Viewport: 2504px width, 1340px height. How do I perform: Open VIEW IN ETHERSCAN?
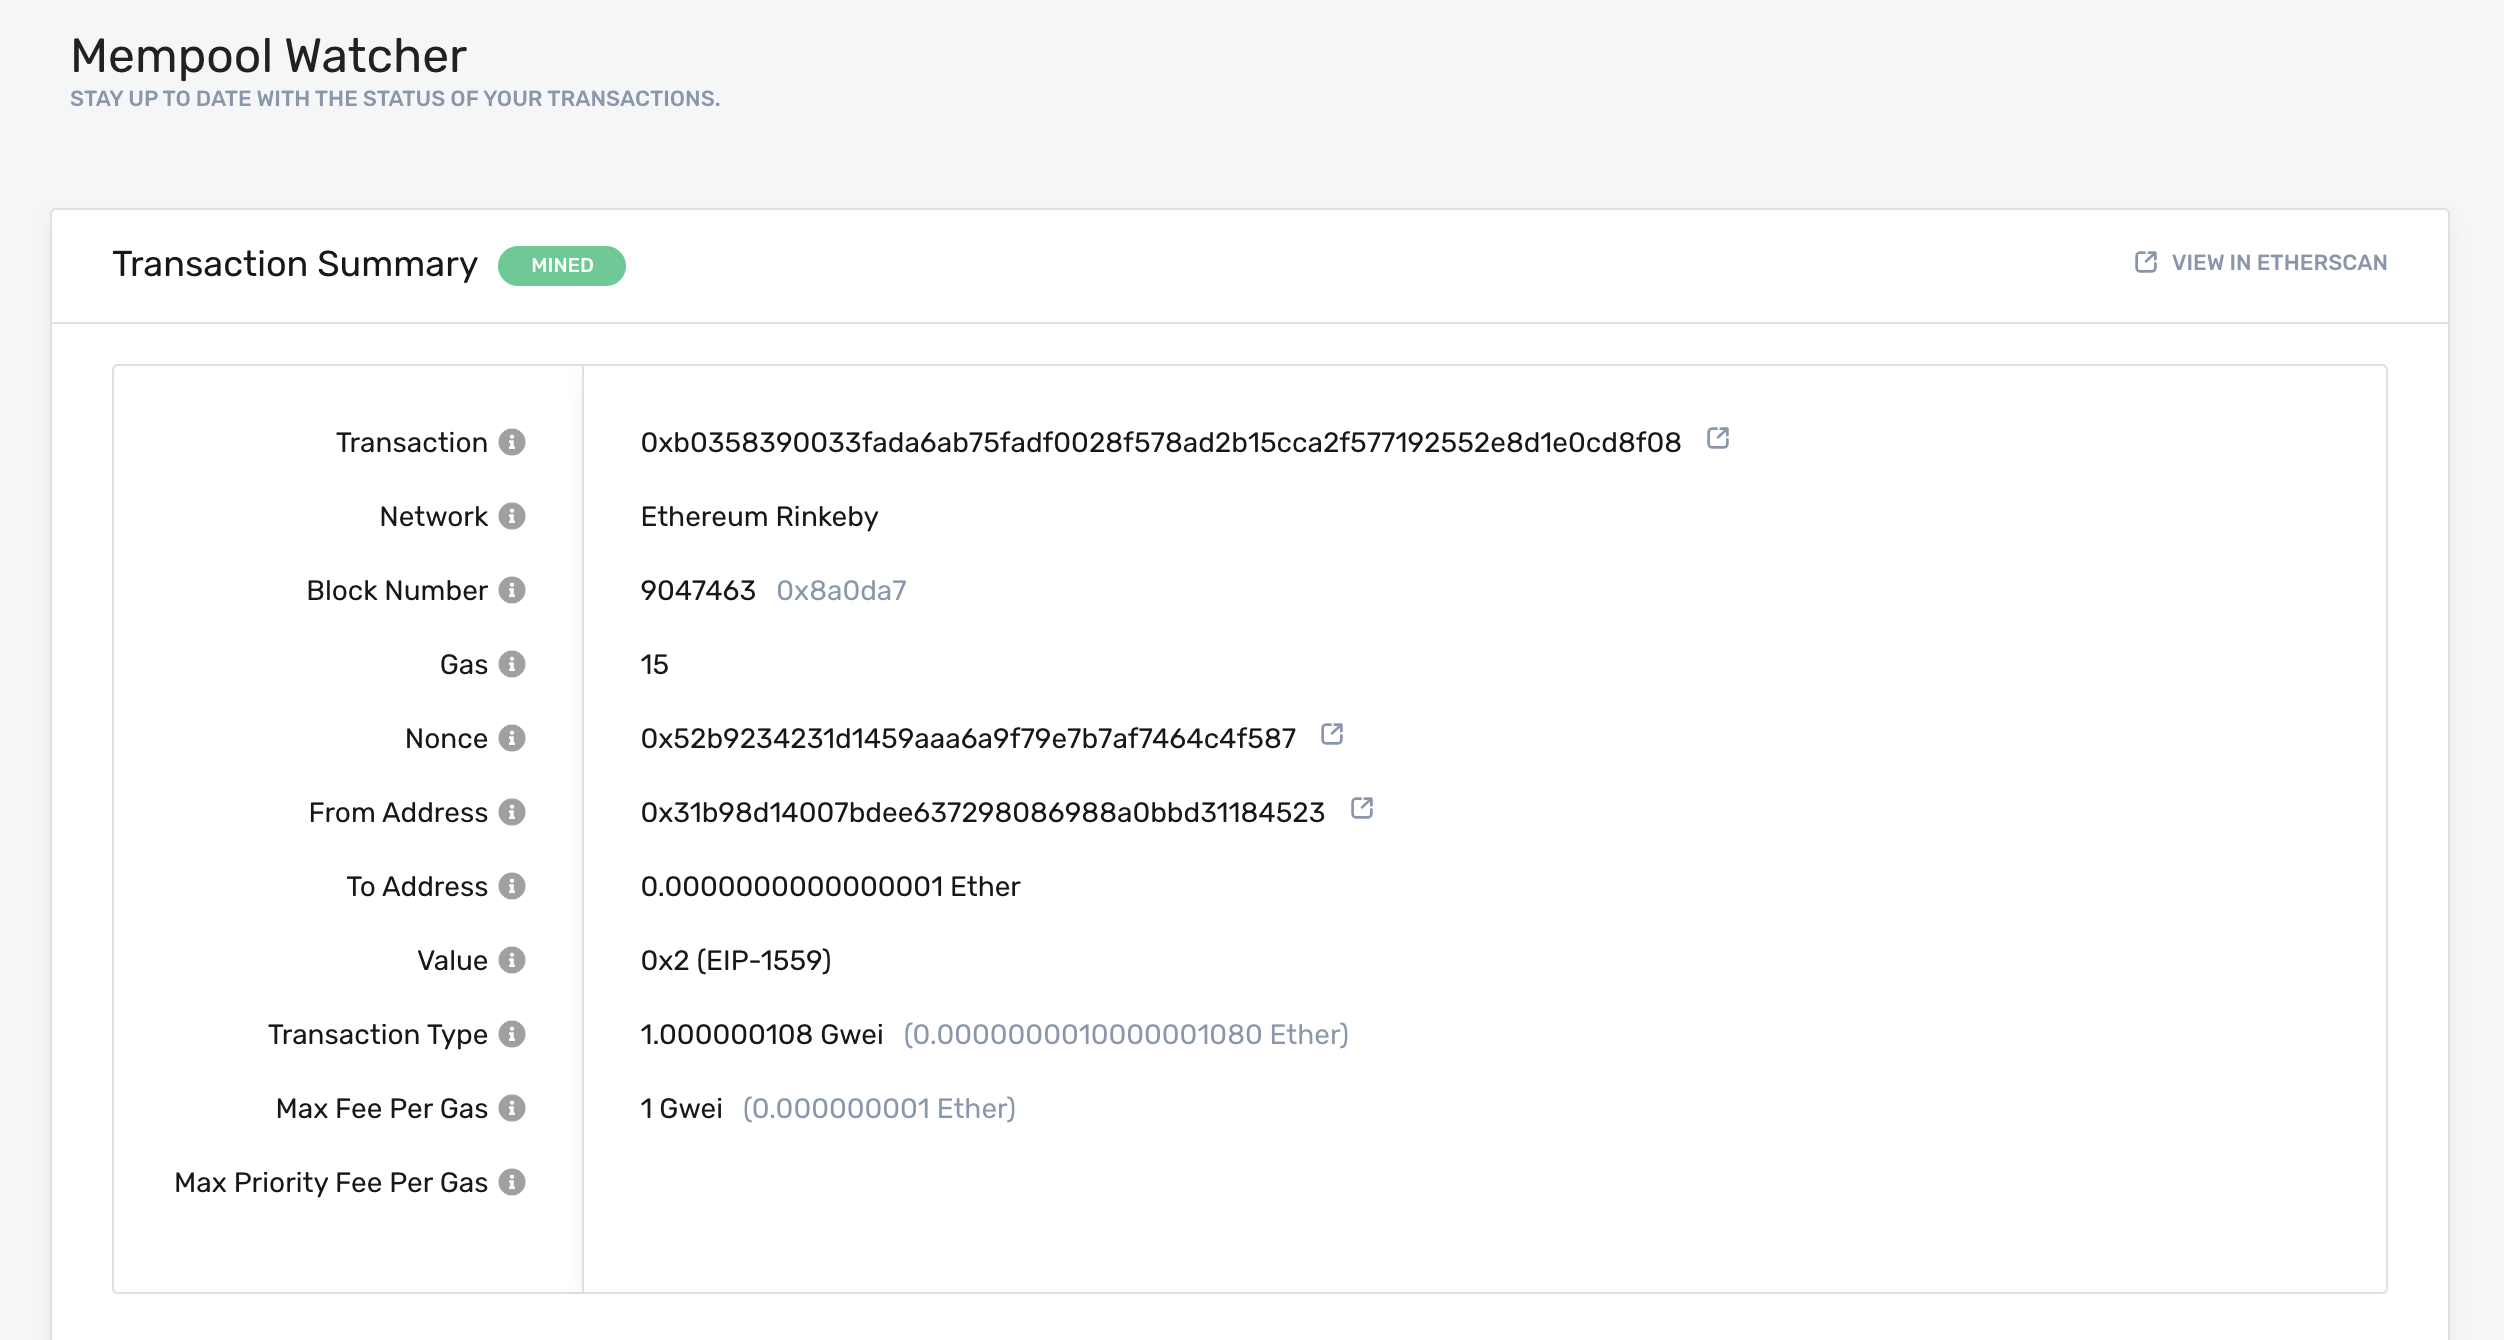(x=2279, y=262)
